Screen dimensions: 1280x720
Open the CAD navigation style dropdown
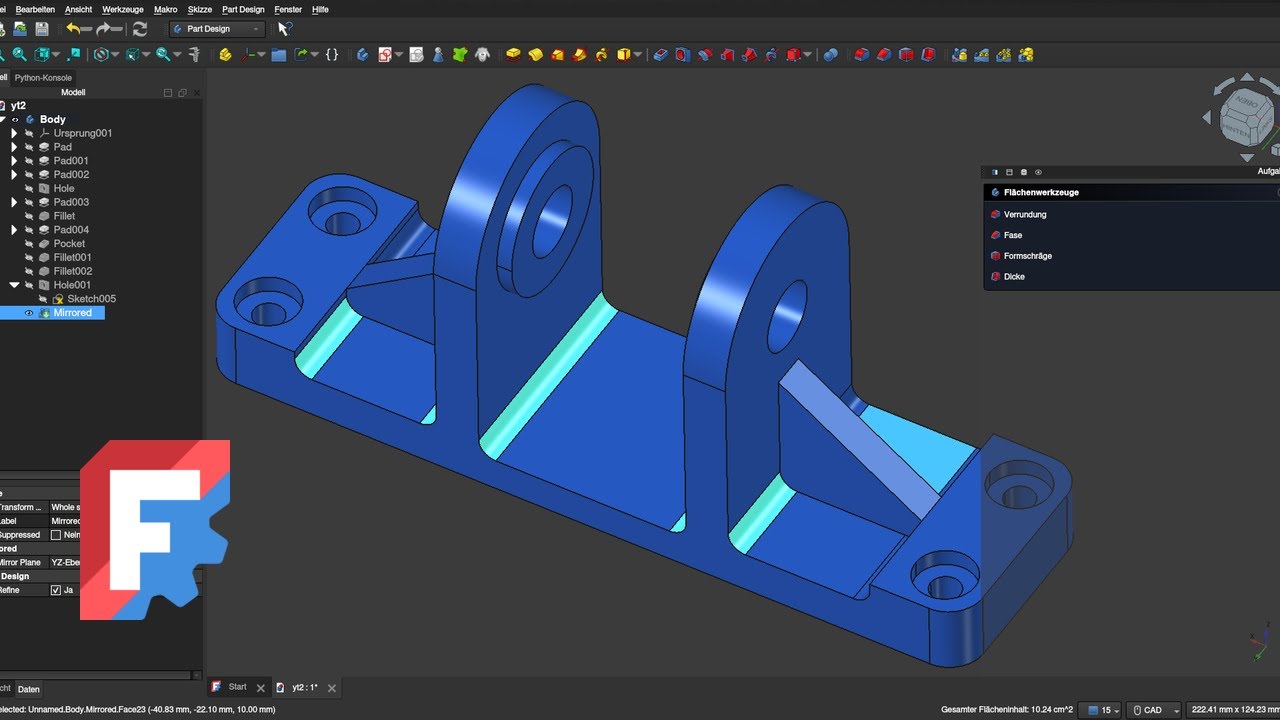click(x=1155, y=710)
